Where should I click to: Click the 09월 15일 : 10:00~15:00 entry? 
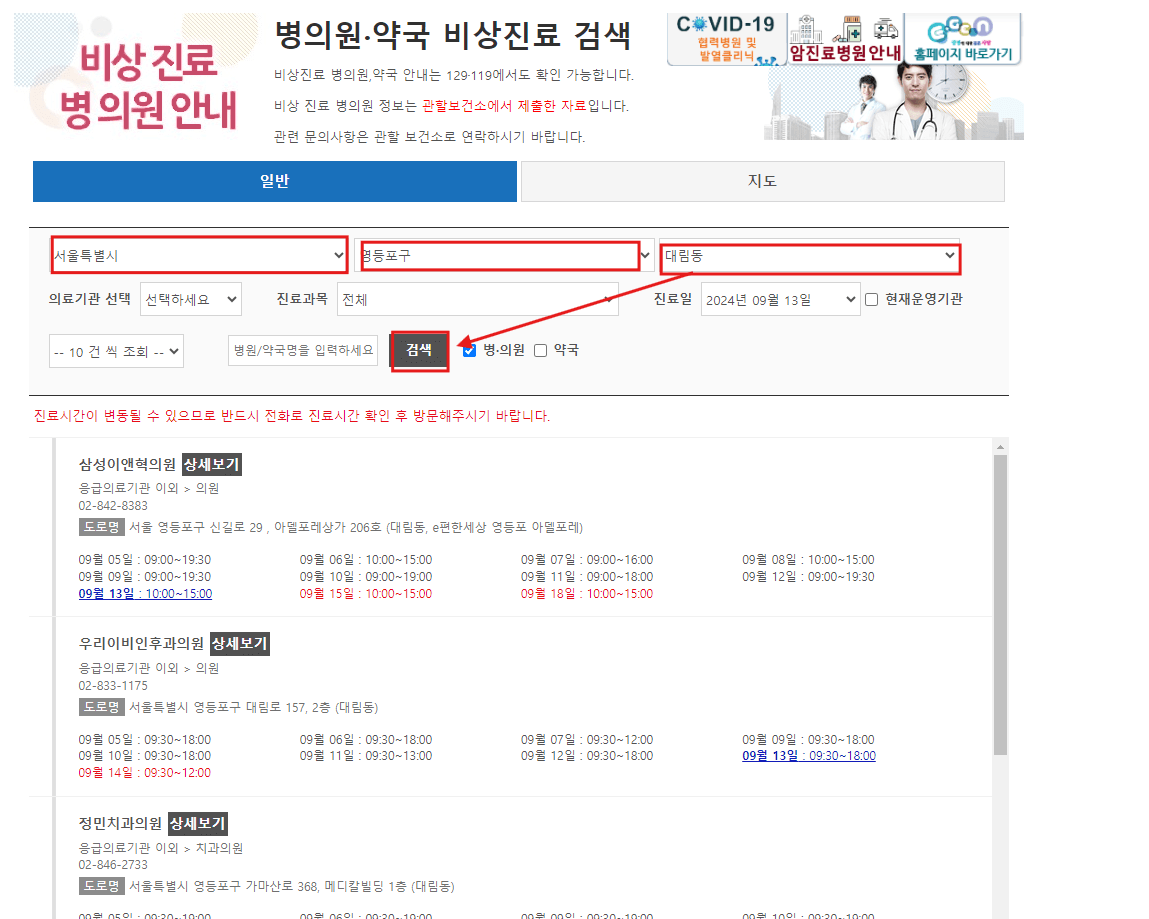pos(366,594)
